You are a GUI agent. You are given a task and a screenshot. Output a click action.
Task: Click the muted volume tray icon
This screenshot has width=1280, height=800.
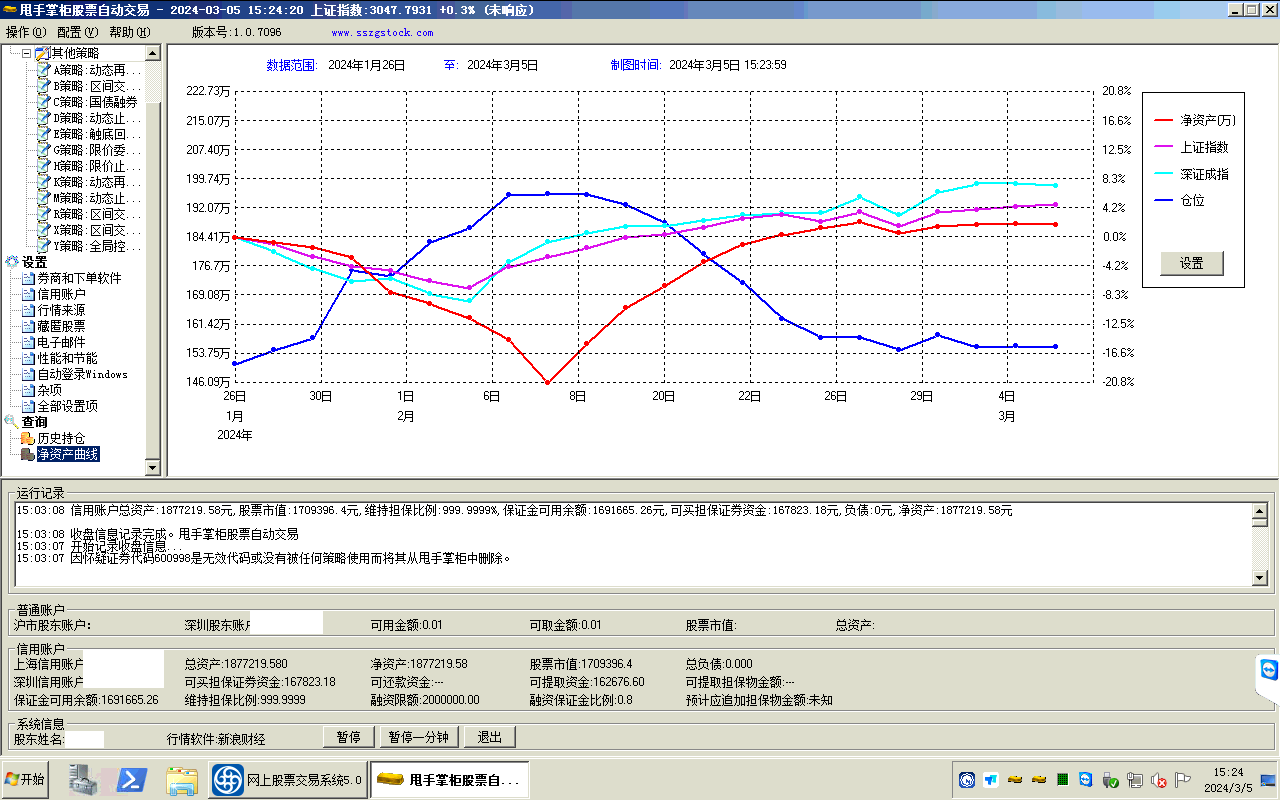point(1159,780)
